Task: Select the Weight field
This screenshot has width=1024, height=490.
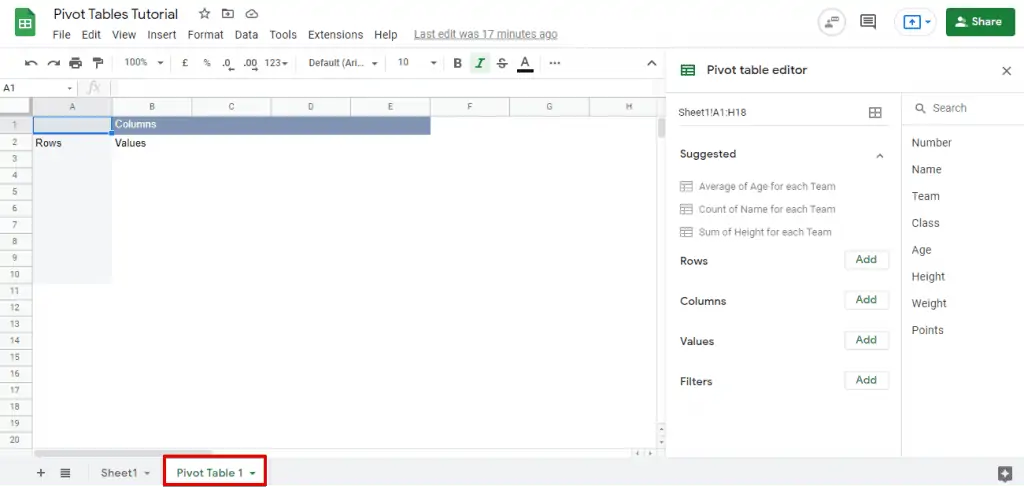Action: [x=929, y=303]
